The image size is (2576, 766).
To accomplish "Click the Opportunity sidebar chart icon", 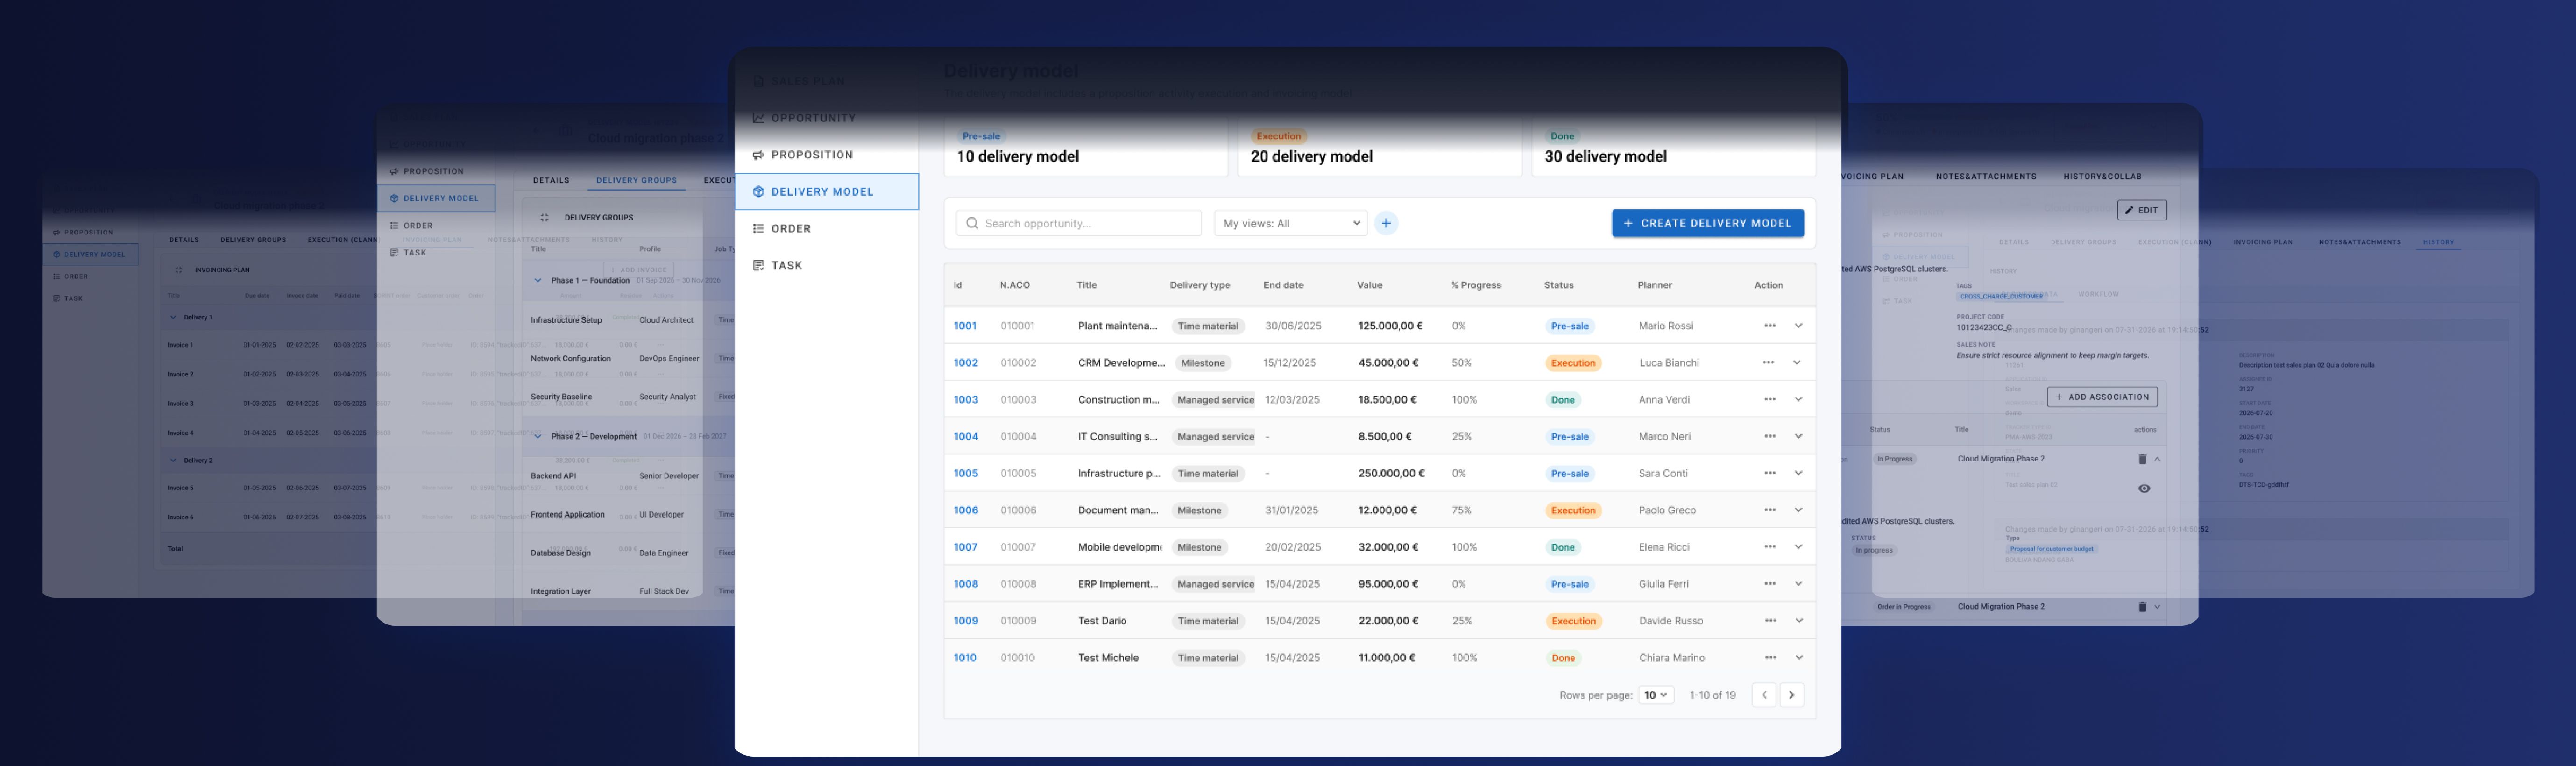I will pos(758,118).
